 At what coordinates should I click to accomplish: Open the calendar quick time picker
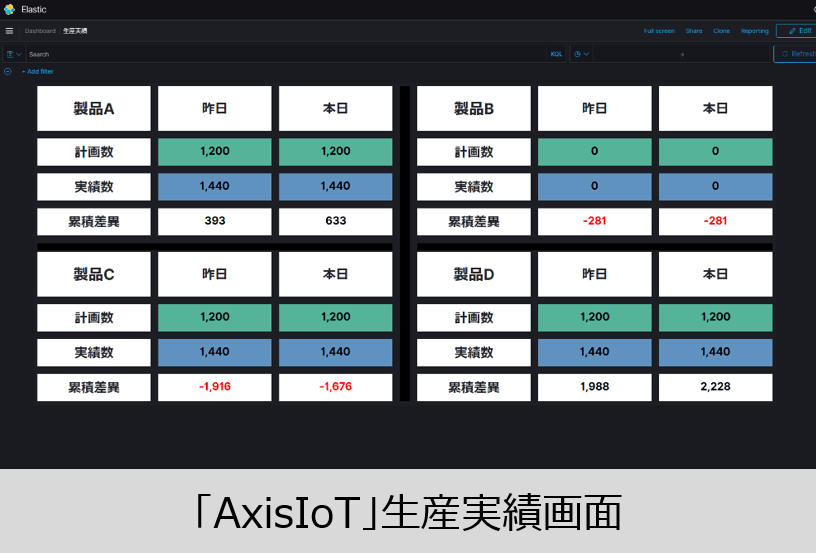581,54
